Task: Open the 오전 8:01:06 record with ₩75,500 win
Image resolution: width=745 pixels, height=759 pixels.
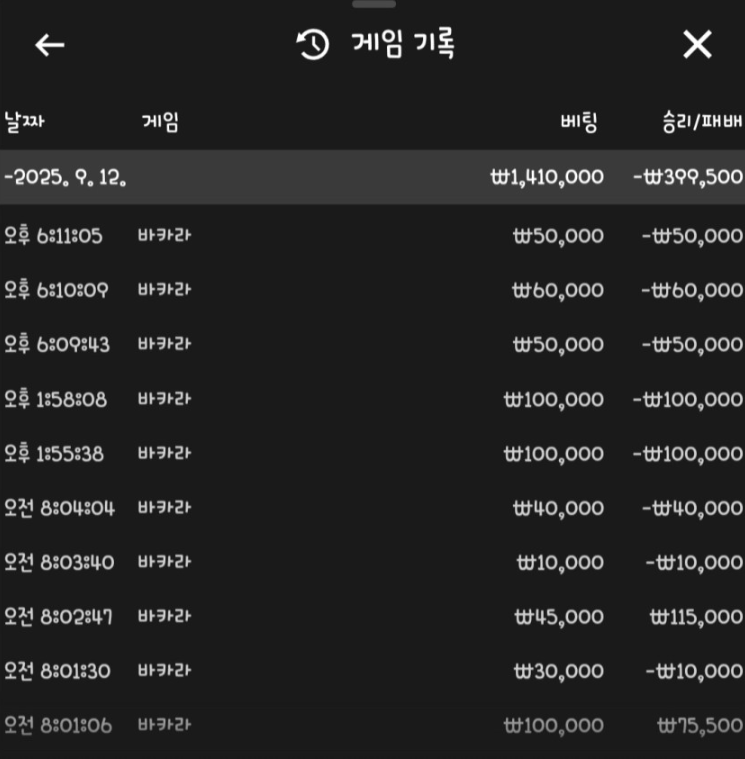Action: [372, 725]
